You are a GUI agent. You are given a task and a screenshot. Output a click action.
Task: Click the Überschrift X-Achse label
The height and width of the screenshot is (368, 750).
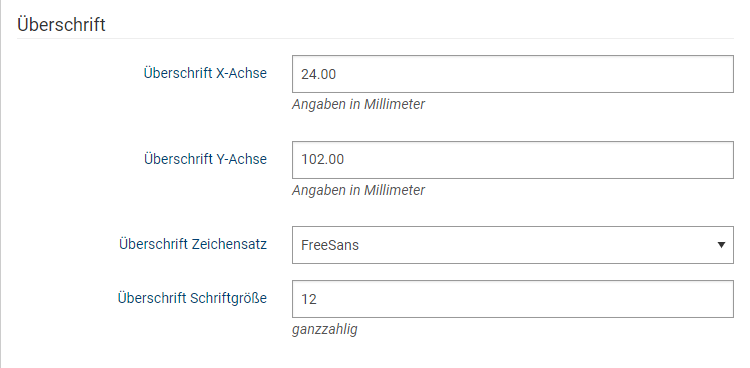tap(205, 73)
